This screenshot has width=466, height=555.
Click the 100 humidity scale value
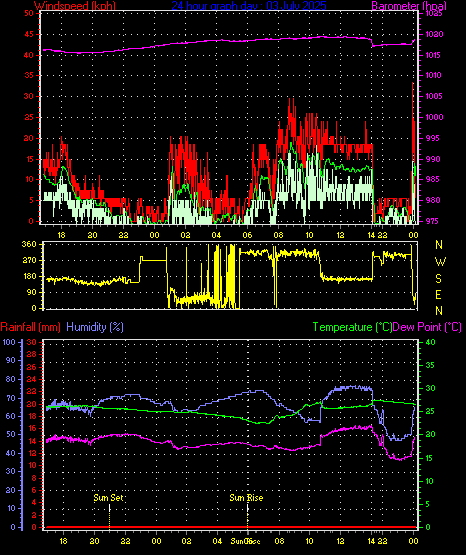[x=9, y=342]
